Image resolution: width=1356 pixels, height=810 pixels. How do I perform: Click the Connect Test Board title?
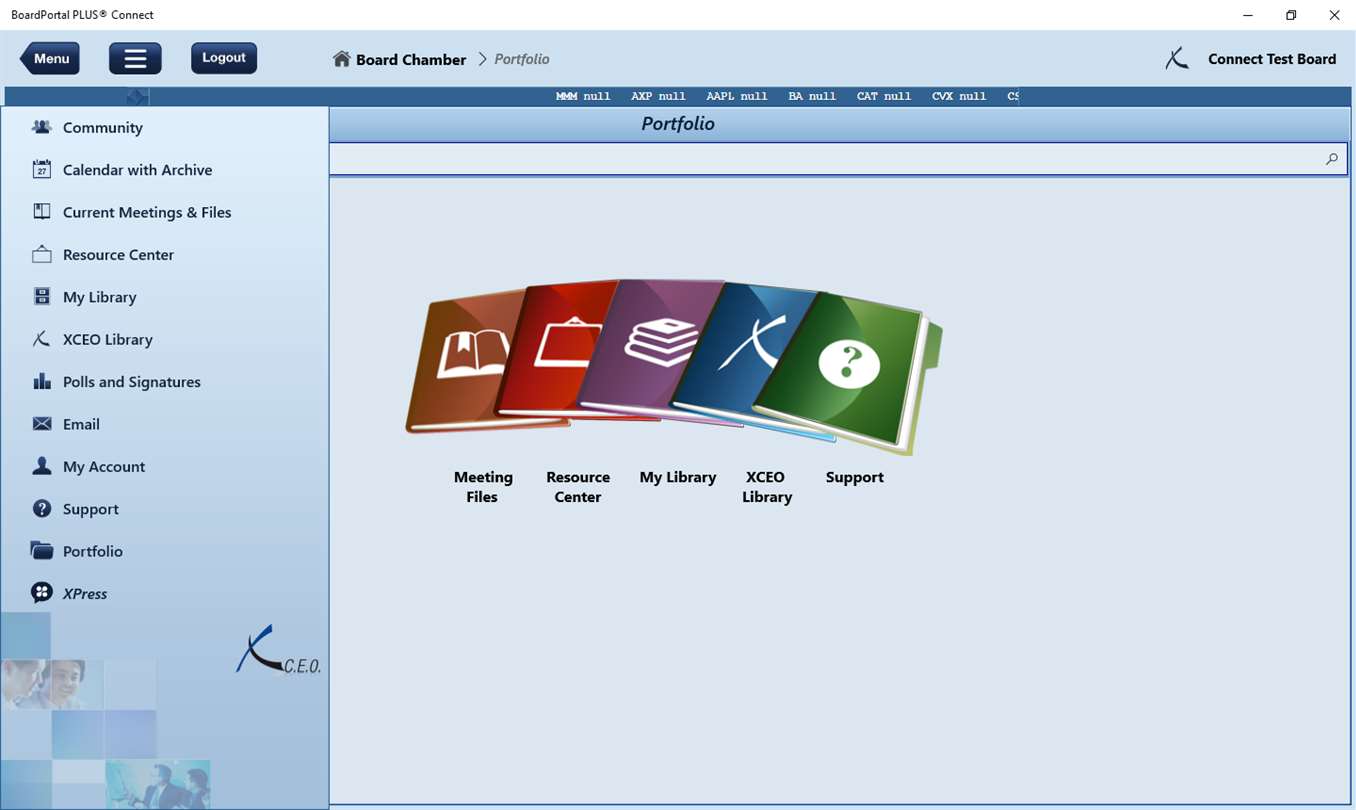1272,59
